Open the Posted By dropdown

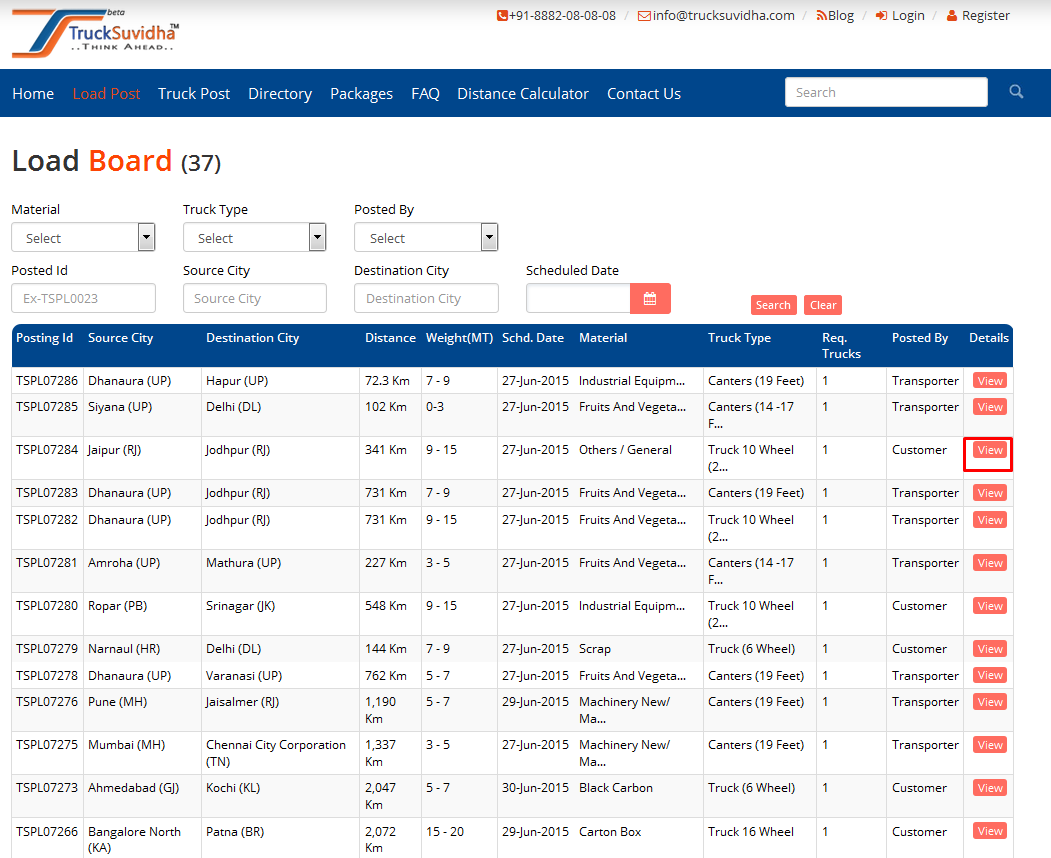tap(426, 238)
